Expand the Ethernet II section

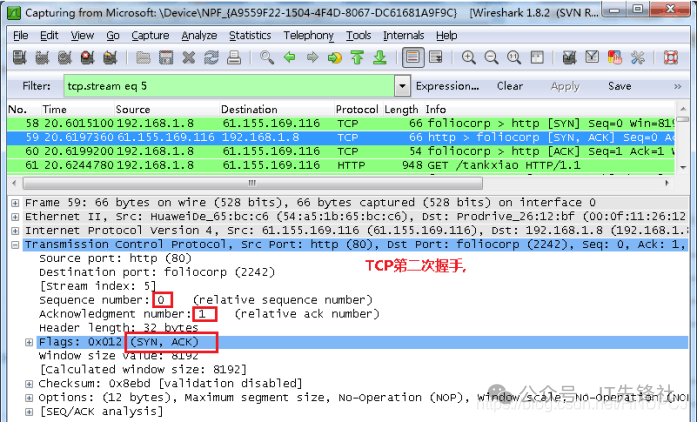[x=14, y=216]
